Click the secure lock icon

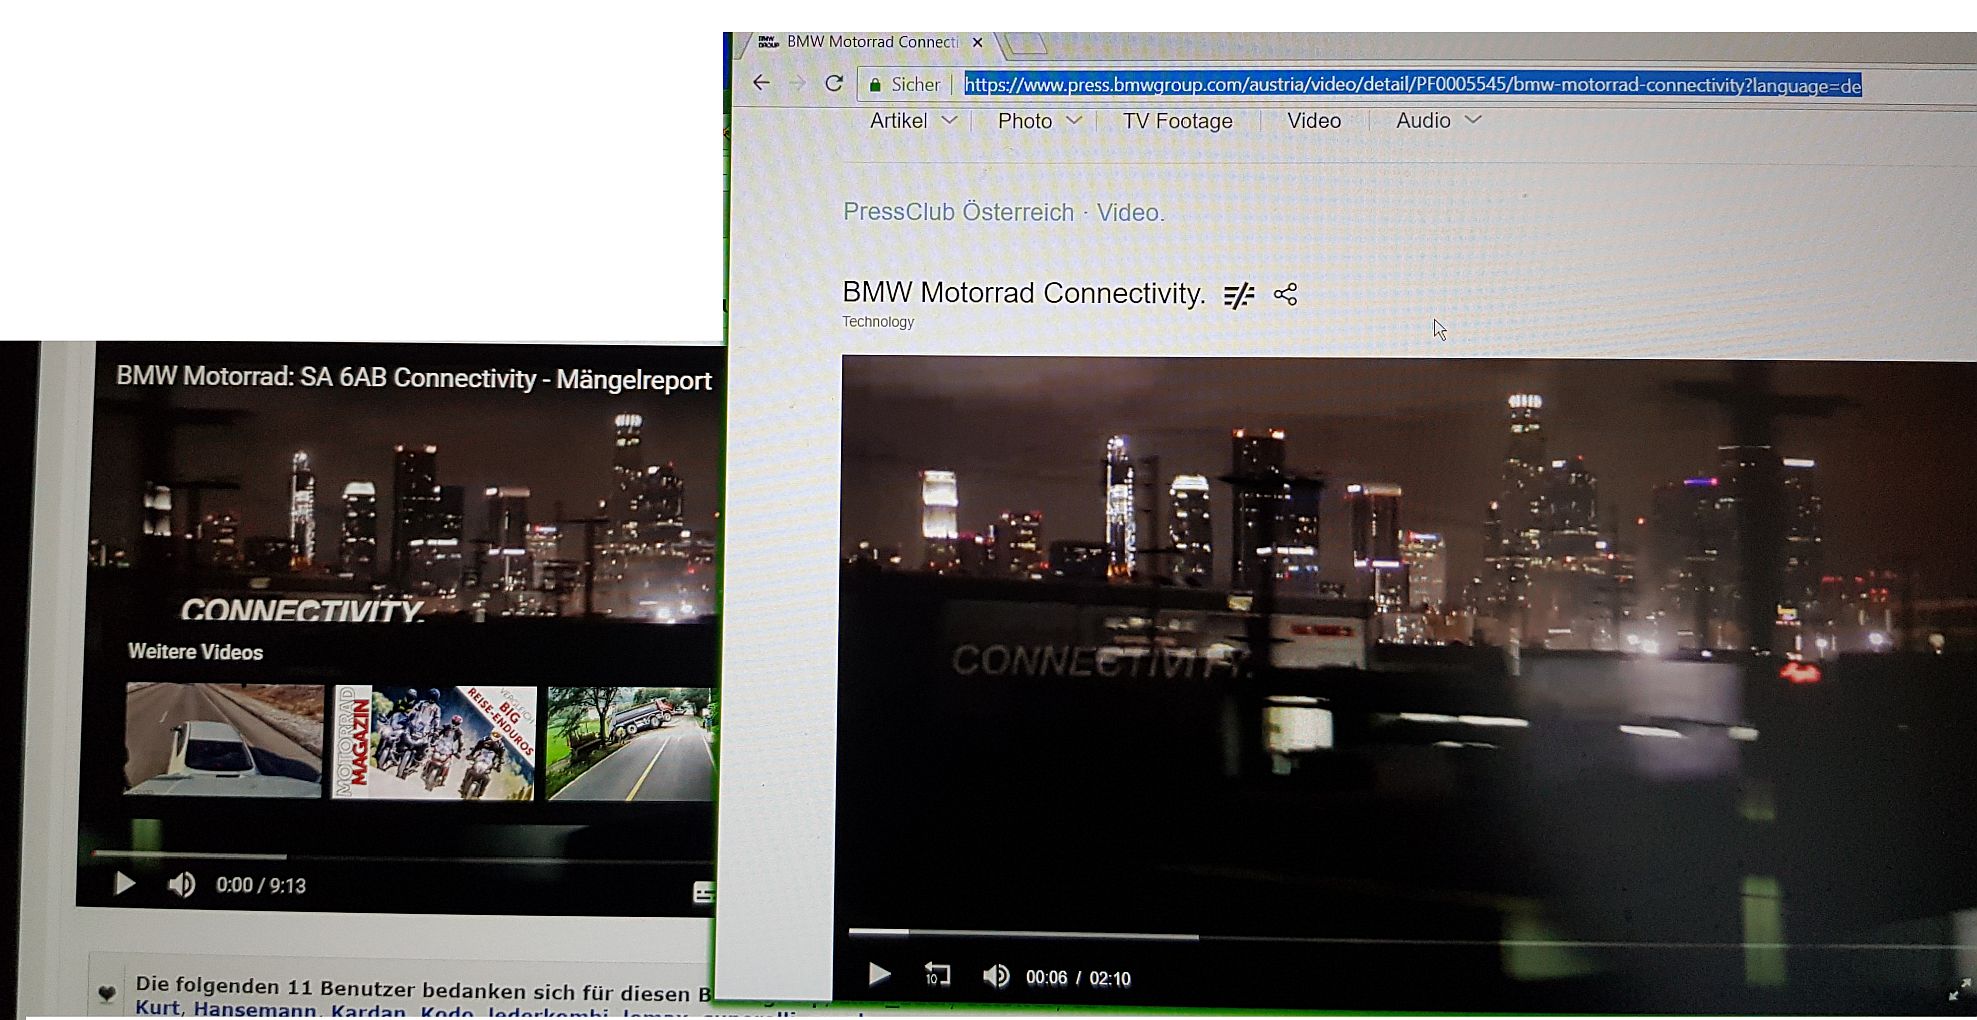pyautogui.click(x=875, y=85)
